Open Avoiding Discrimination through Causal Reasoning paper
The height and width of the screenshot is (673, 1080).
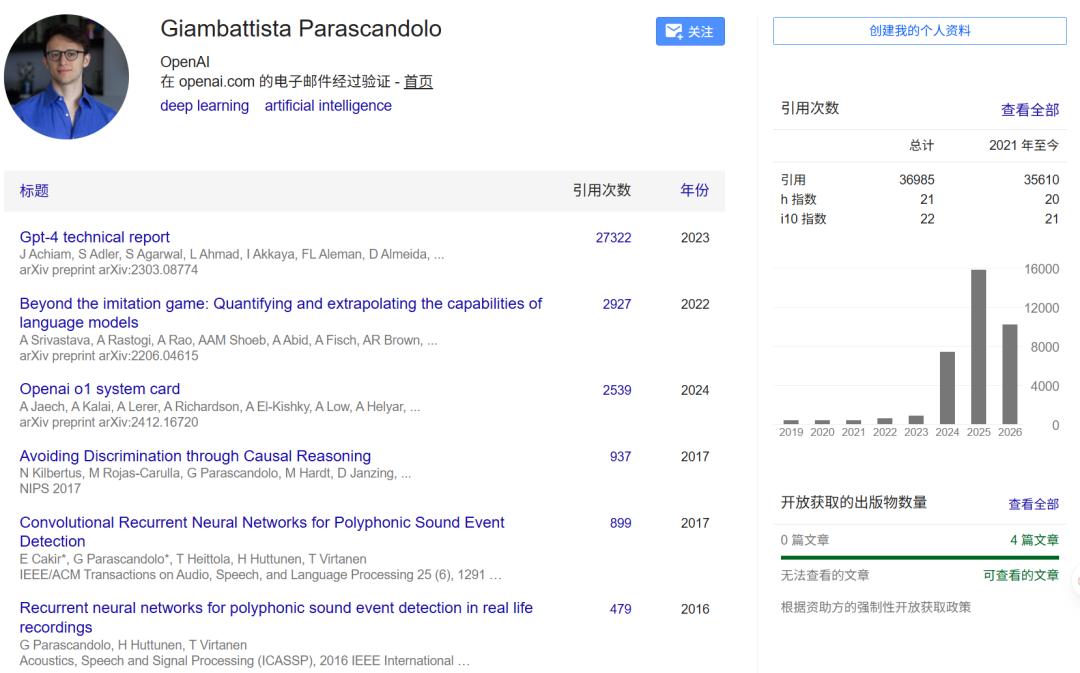pyautogui.click(x=195, y=456)
